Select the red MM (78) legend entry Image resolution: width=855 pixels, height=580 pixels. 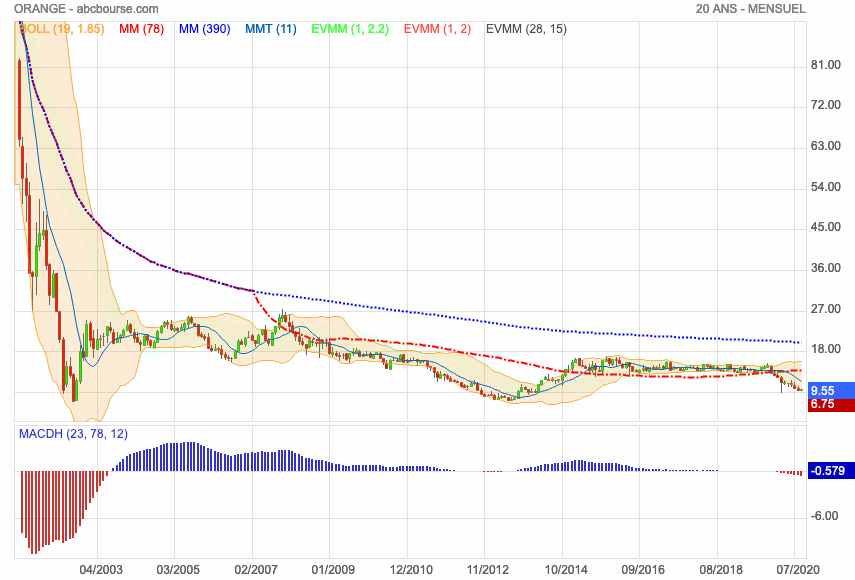tap(141, 29)
